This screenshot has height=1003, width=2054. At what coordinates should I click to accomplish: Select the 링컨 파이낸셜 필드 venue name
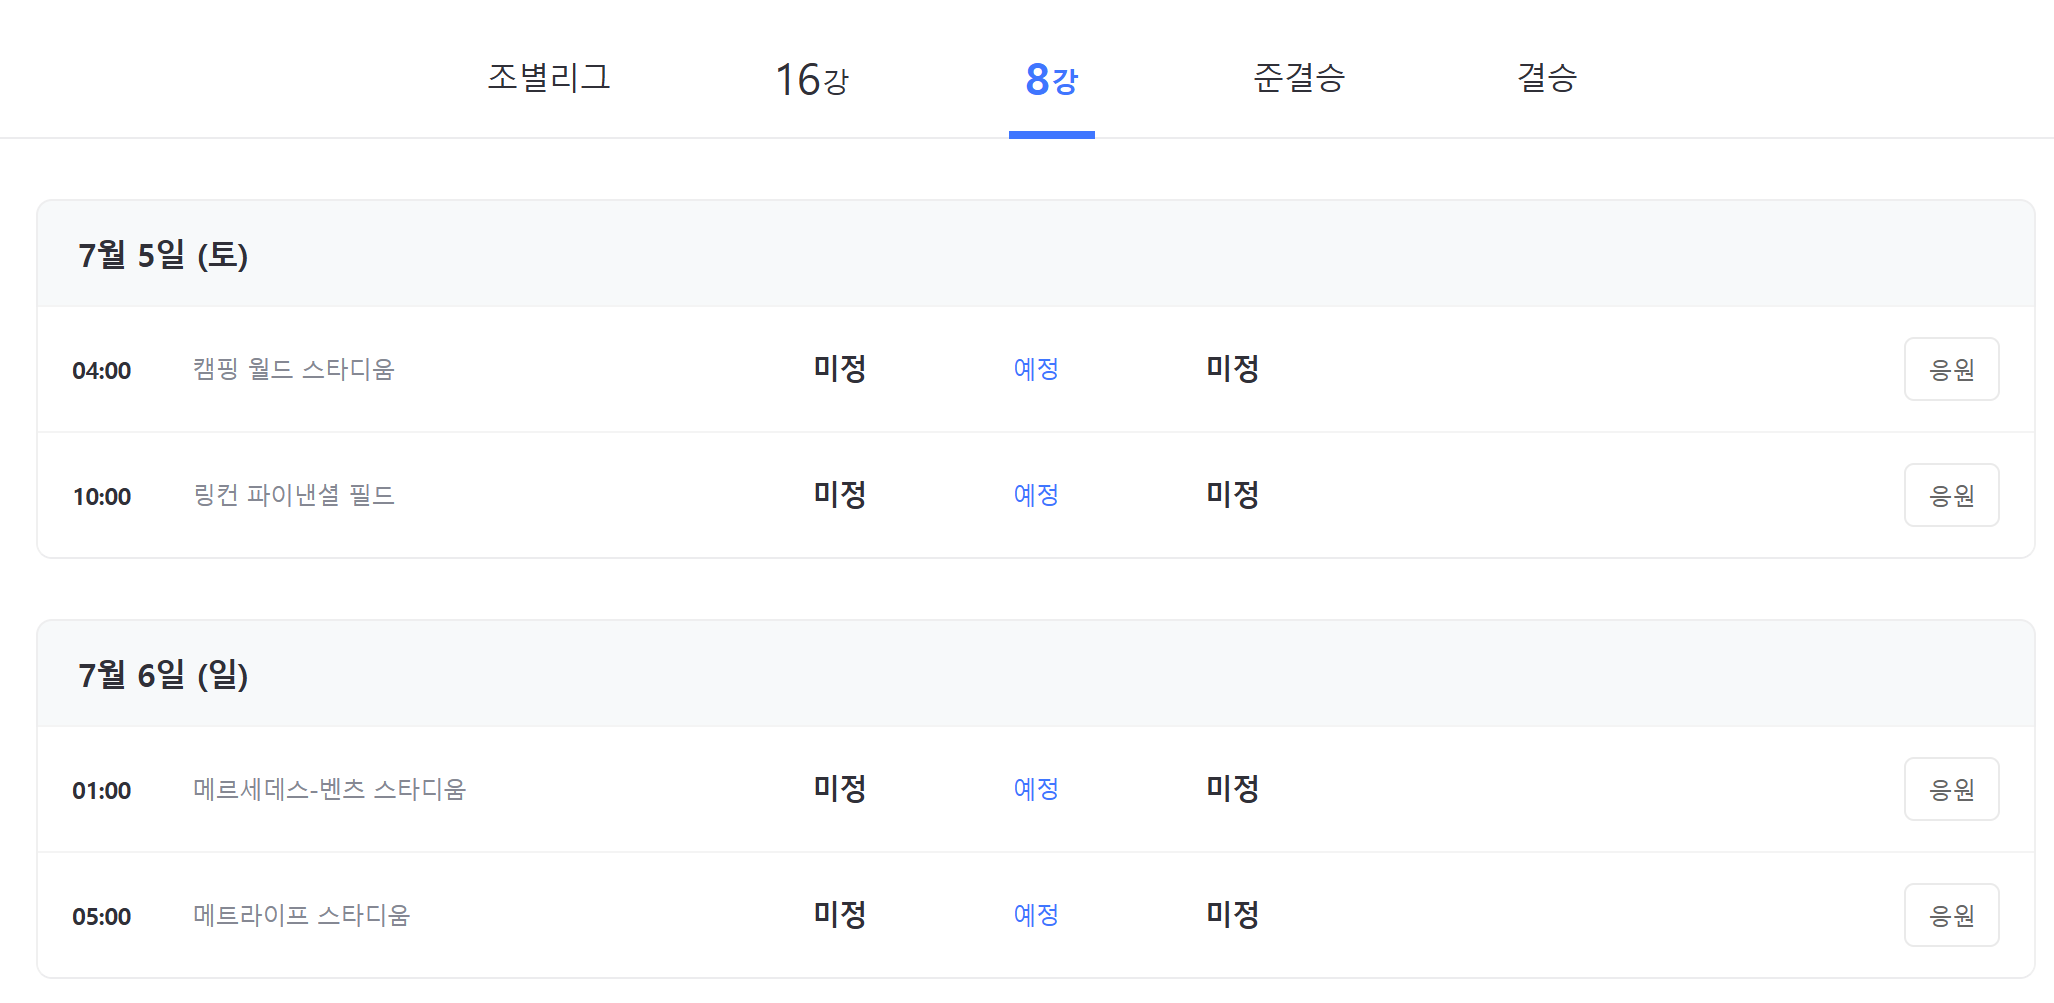[293, 494]
